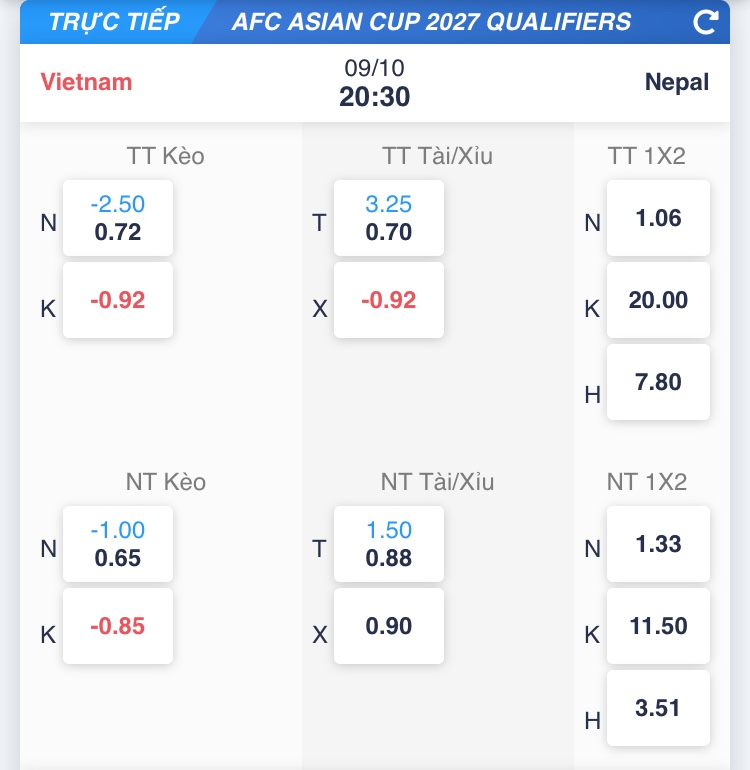This screenshot has width=750, height=770.
Task: Bet NT 1X2 home win 1.33
Action: [x=658, y=544]
